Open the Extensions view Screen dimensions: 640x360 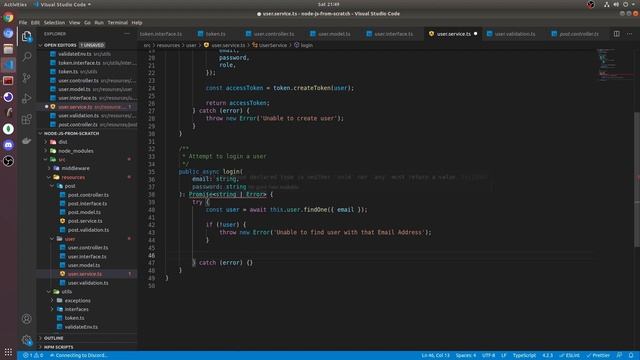27,119
